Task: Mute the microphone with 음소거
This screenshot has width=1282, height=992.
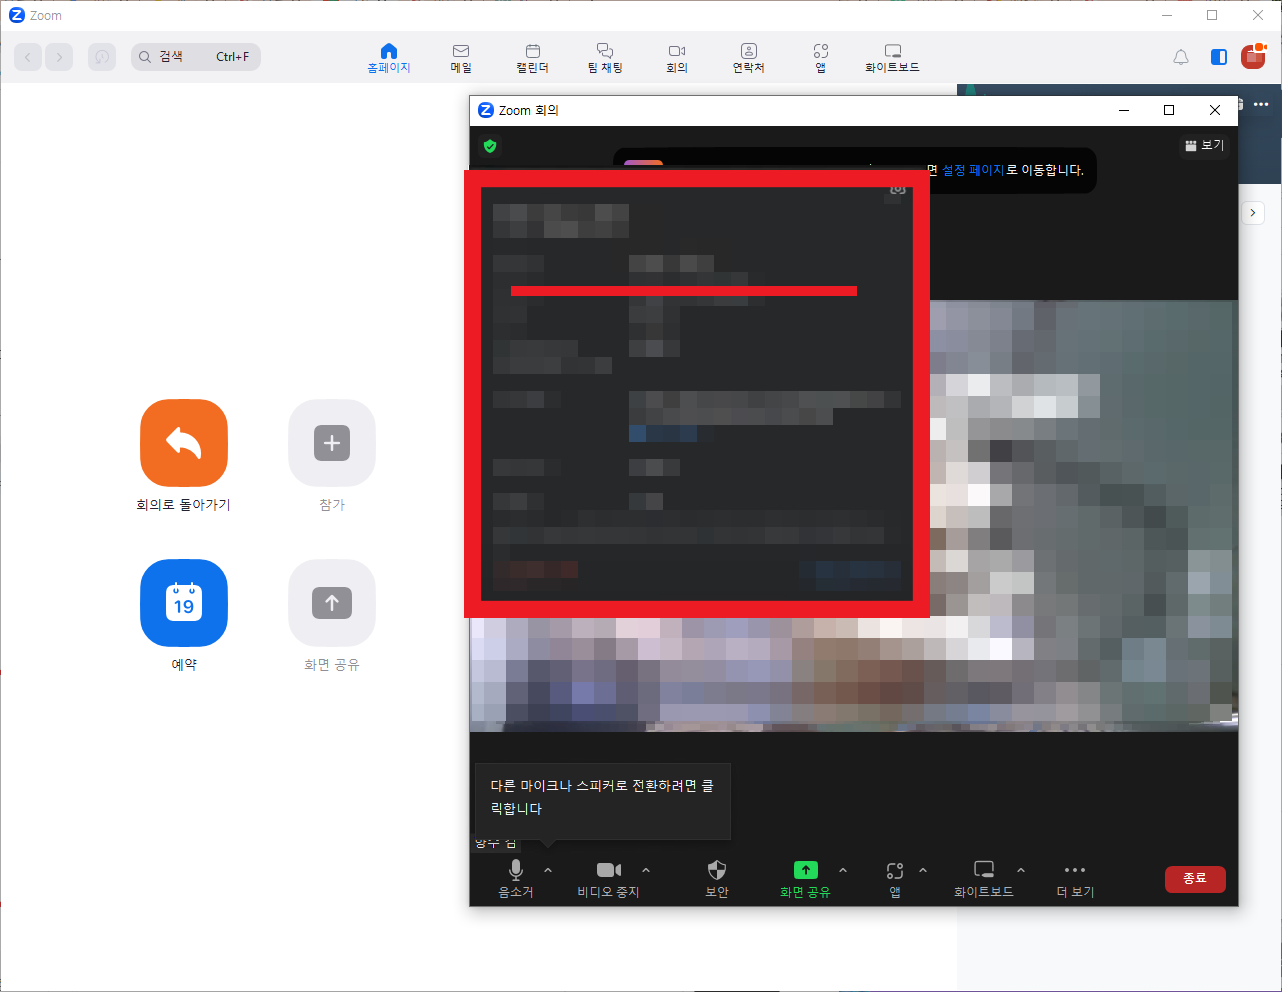Action: click(515, 878)
